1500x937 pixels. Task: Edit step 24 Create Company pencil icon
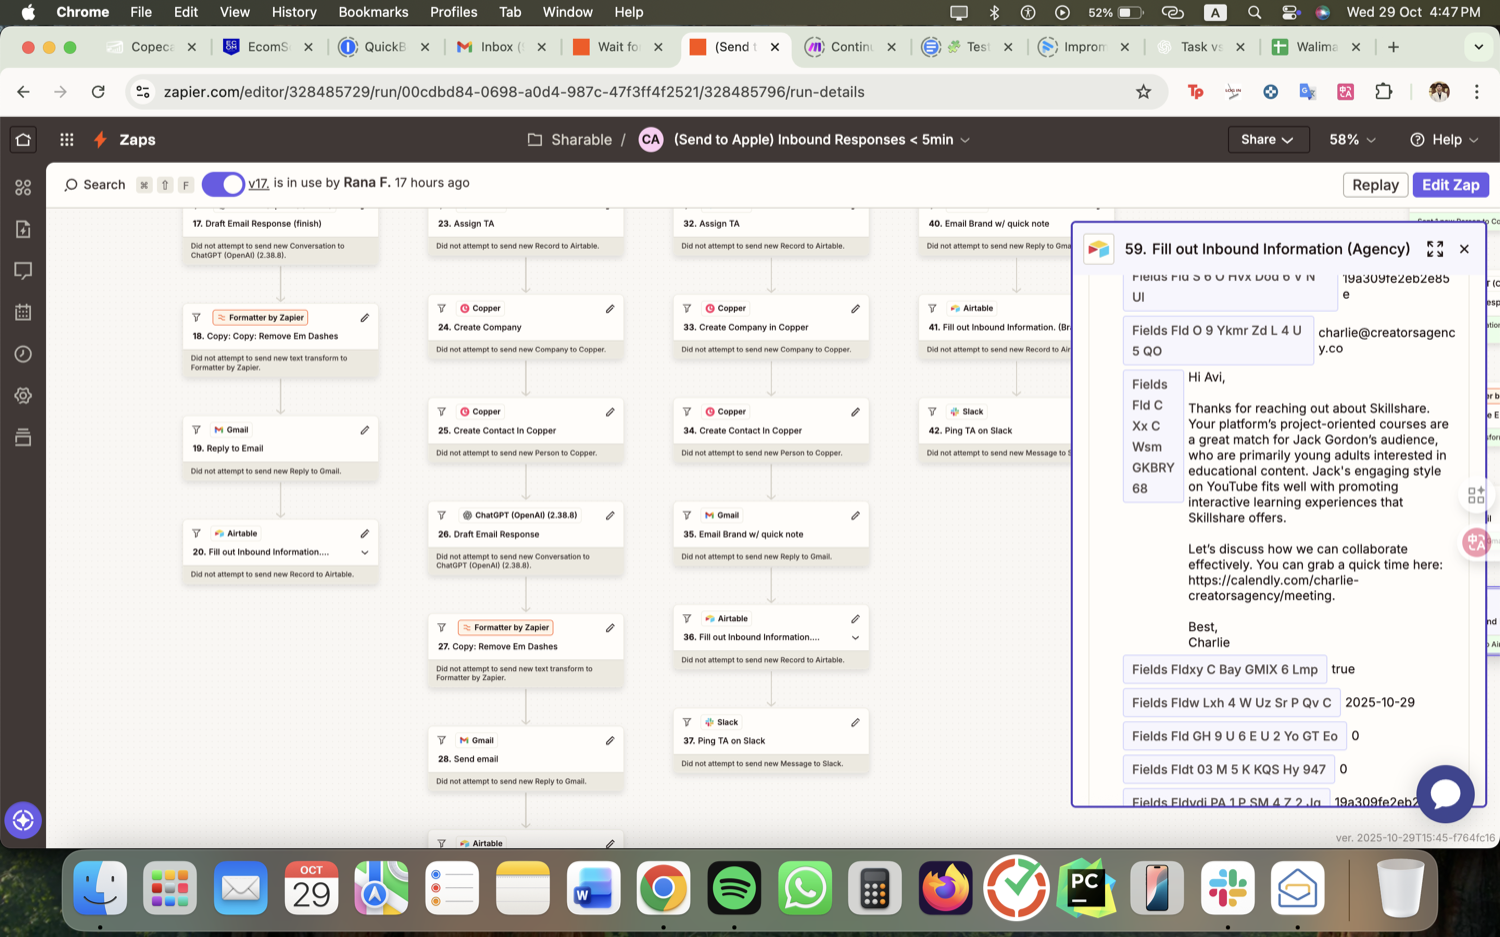click(x=610, y=309)
